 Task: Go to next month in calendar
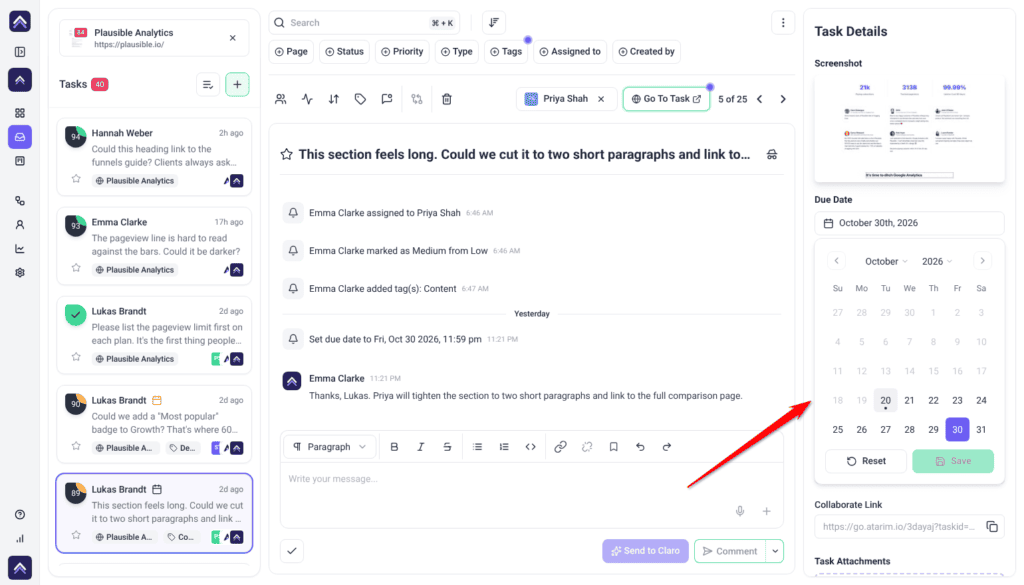[x=982, y=261]
